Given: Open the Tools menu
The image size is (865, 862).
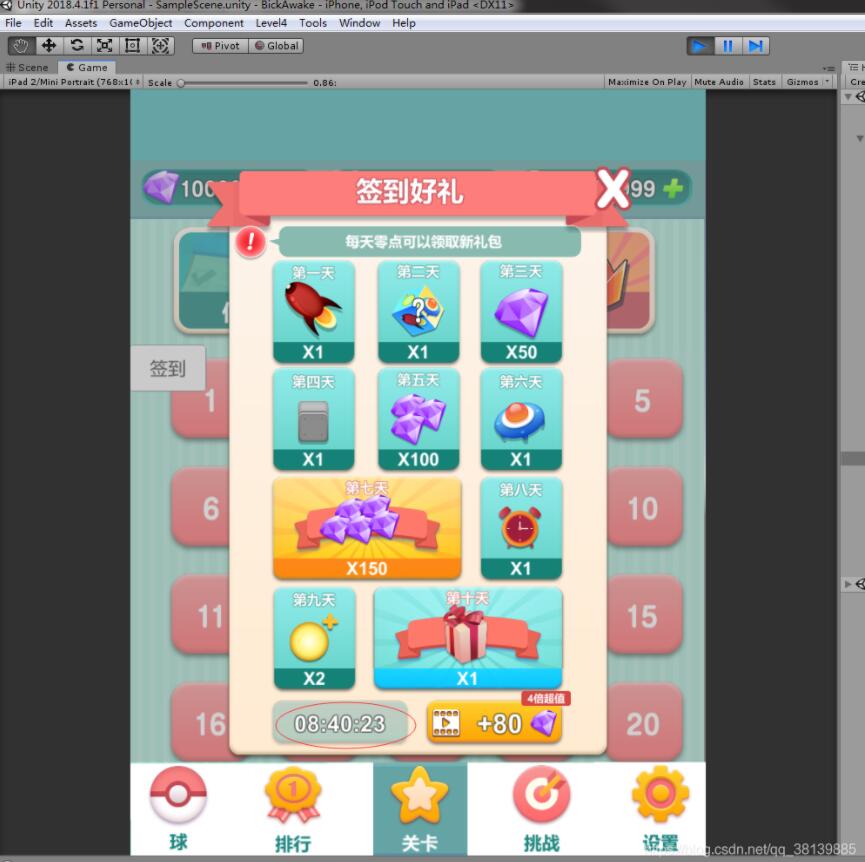Looking at the screenshot, I should pos(313,23).
